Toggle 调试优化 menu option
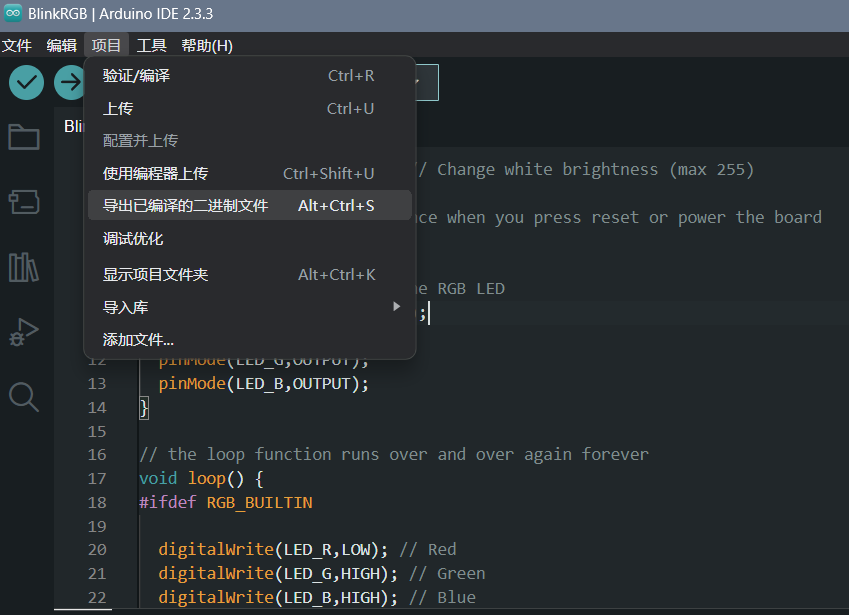Screen dimensions: 849x615 coord(250,239)
